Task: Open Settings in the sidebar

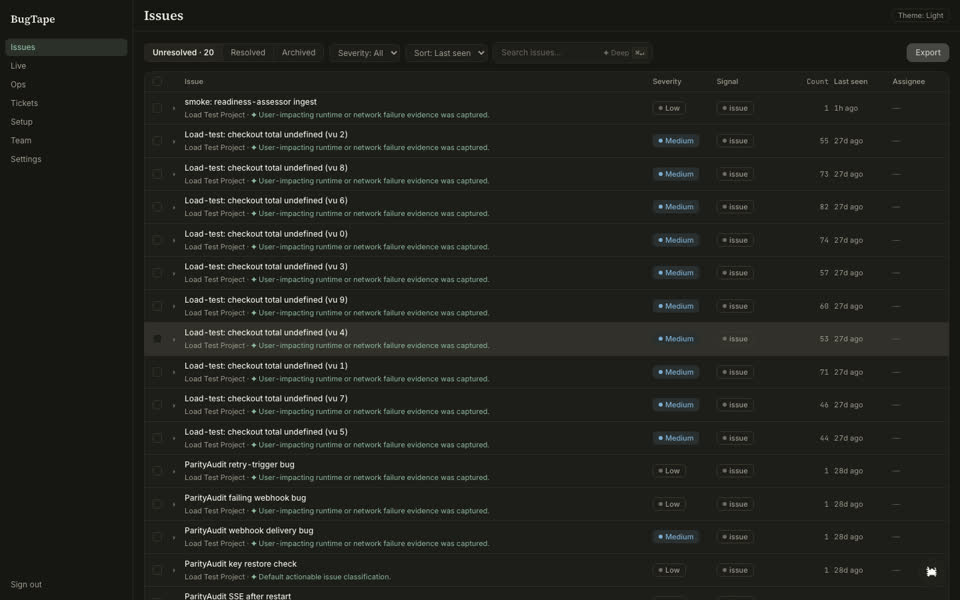Action: (x=66, y=159)
